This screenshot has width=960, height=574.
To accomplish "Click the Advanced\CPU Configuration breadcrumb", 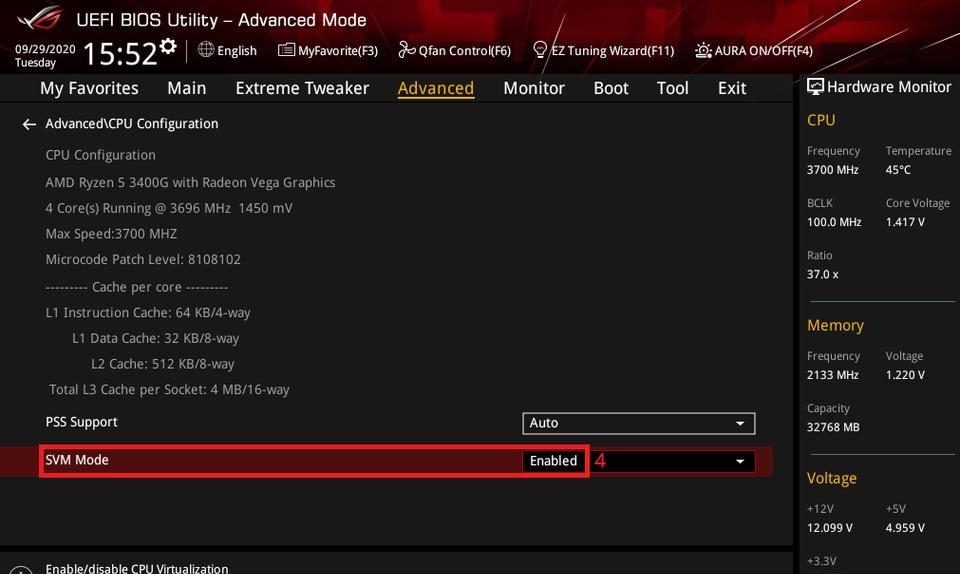I will (132, 124).
